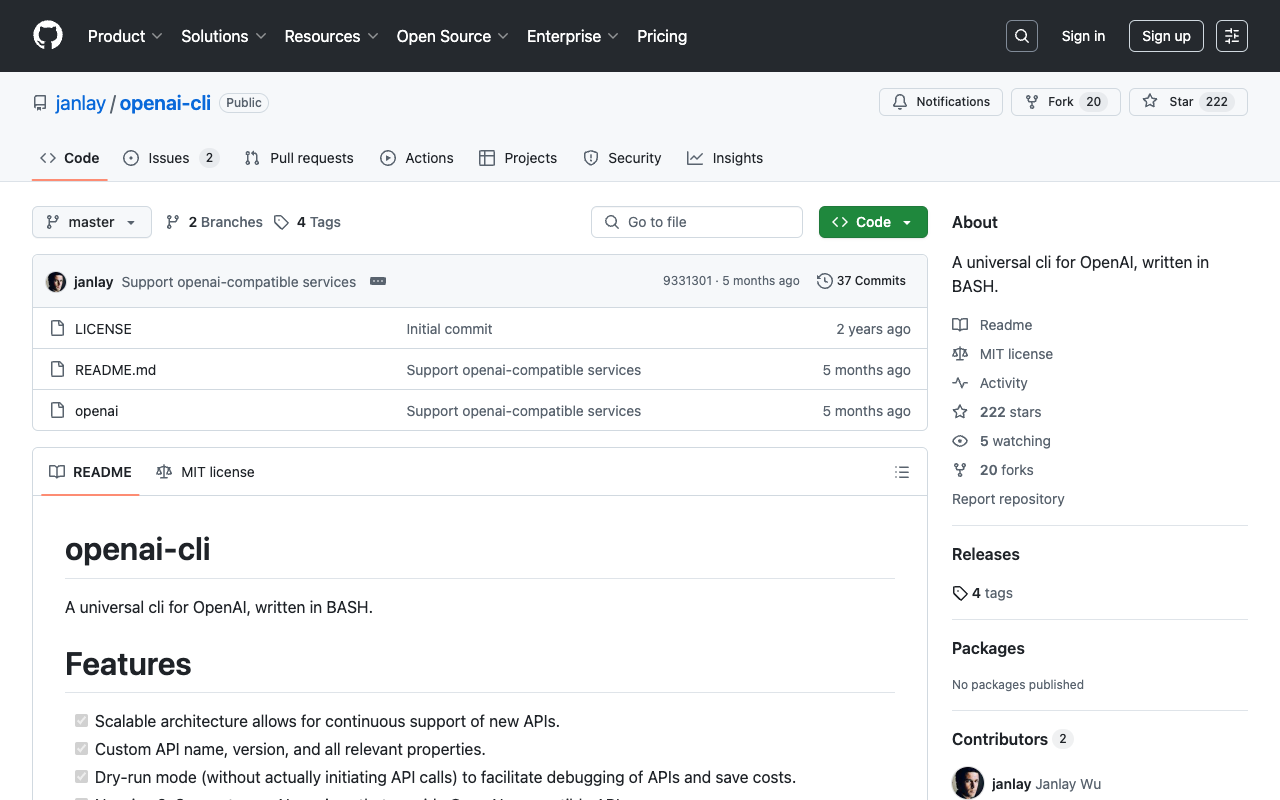1280x800 pixels.
Task: Select the README tab in file viewer
Action: tap(91, 472)
